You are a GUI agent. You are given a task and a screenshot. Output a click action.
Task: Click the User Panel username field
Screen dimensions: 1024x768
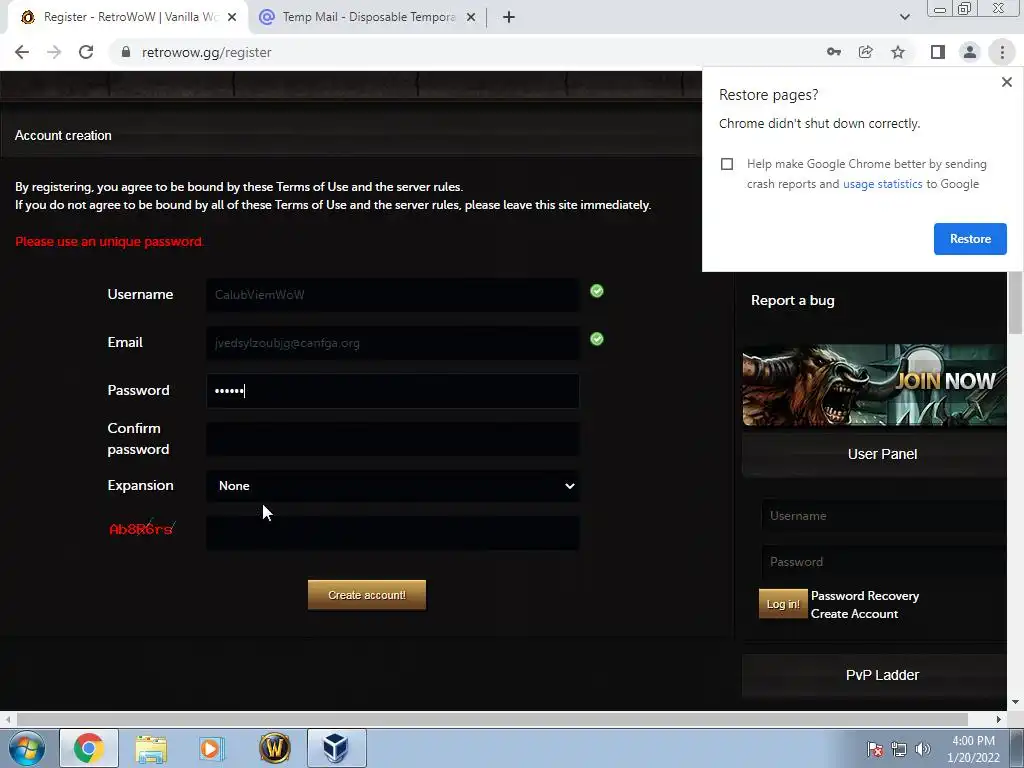[x=883, y=516]
